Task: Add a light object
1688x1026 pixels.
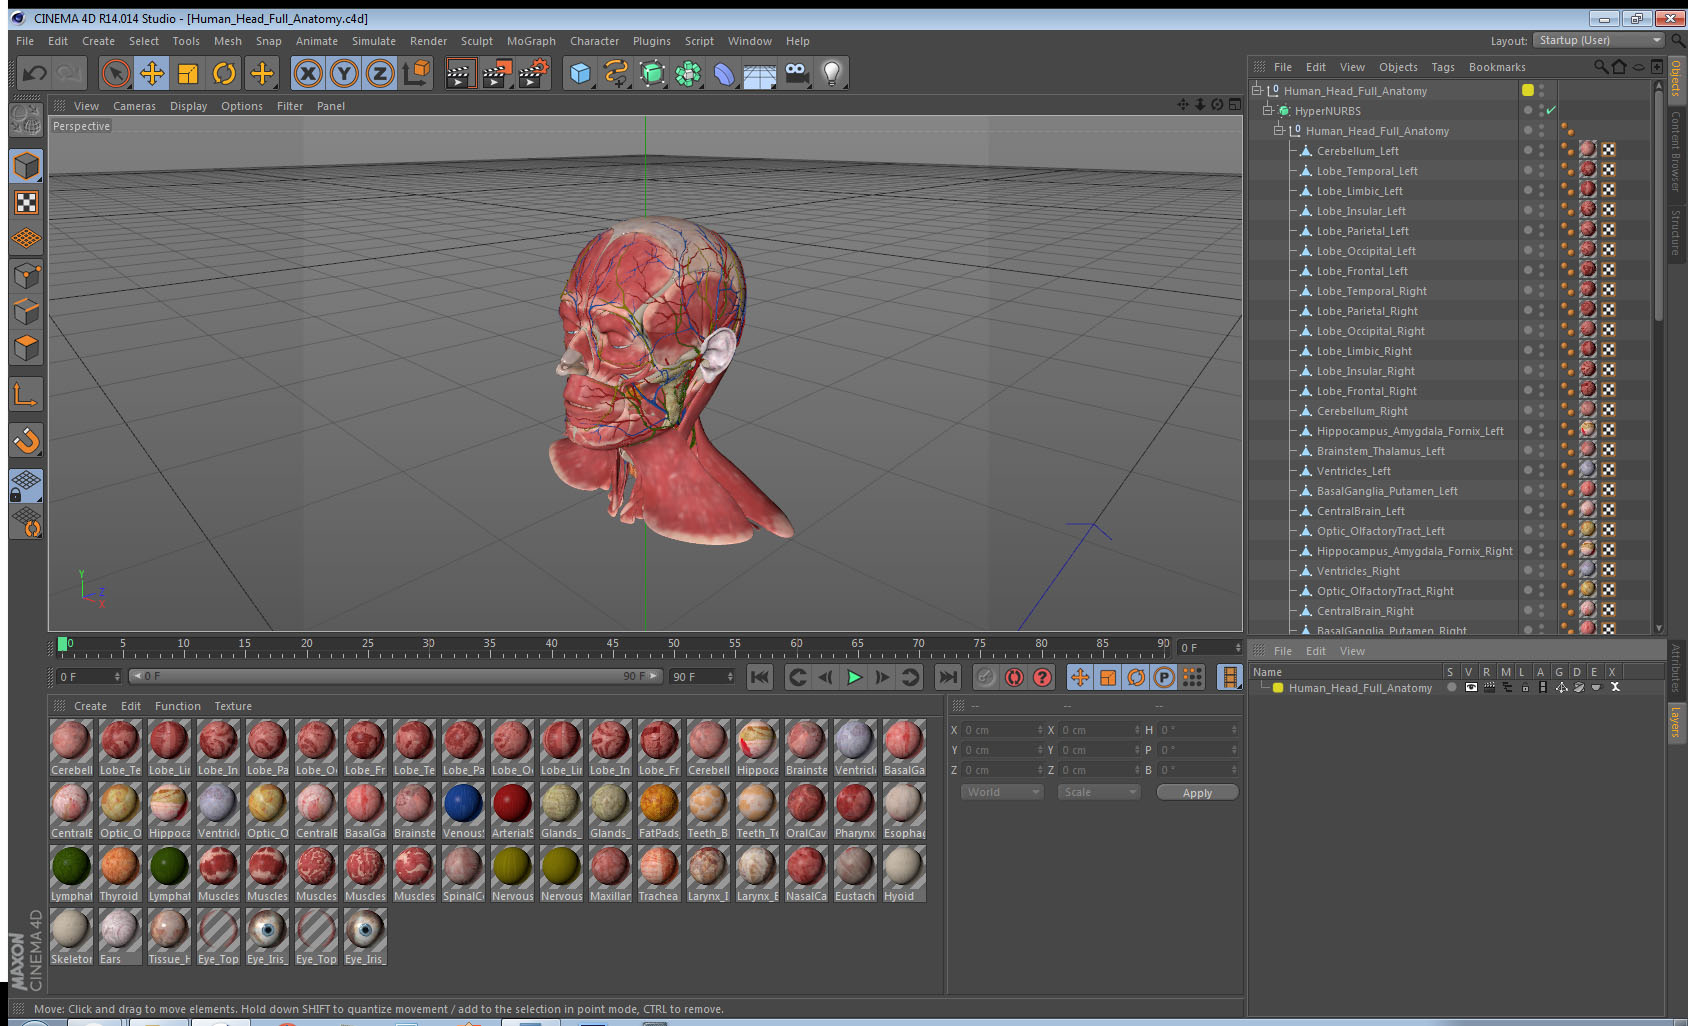Action: tap(832, 73)
